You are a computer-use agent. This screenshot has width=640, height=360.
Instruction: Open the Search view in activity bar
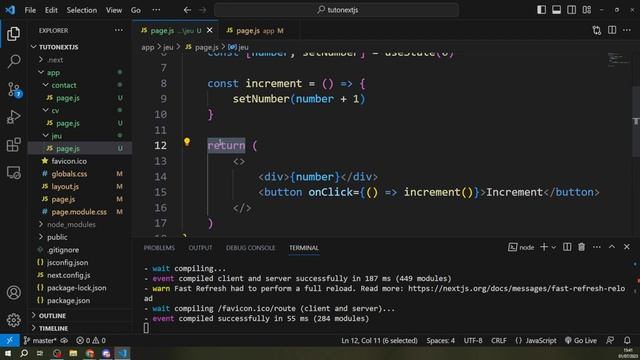[x=13, y=61]
